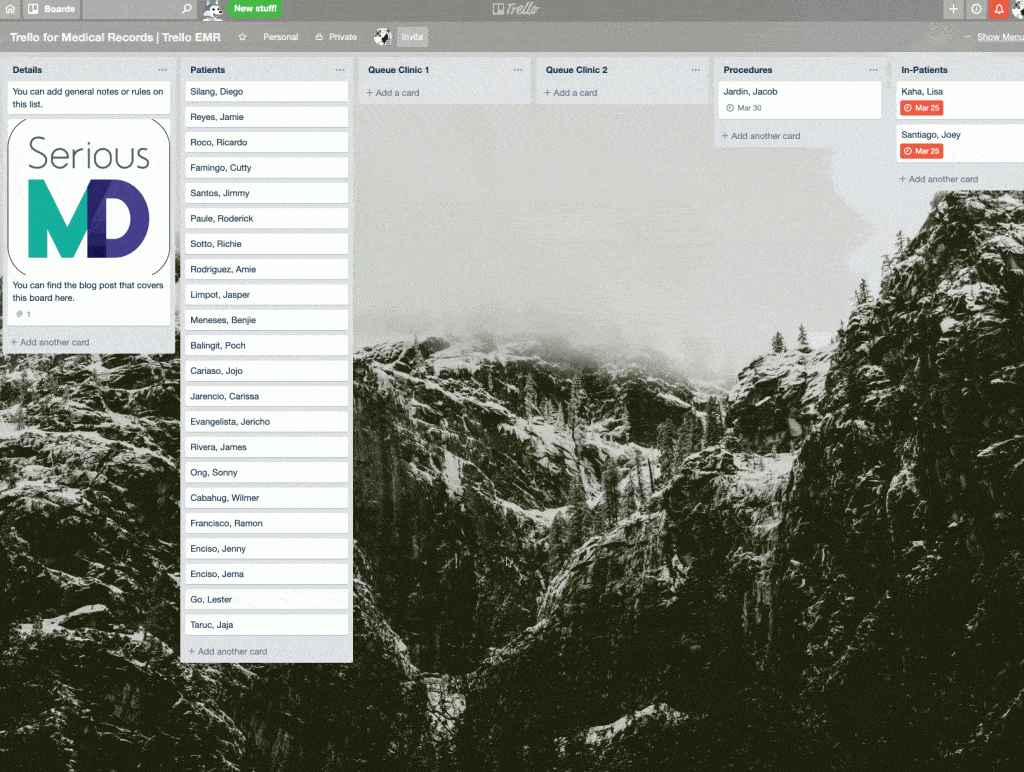1024x772 pixels.
Task: Go to Trello home icon
Action: [10, 9]
